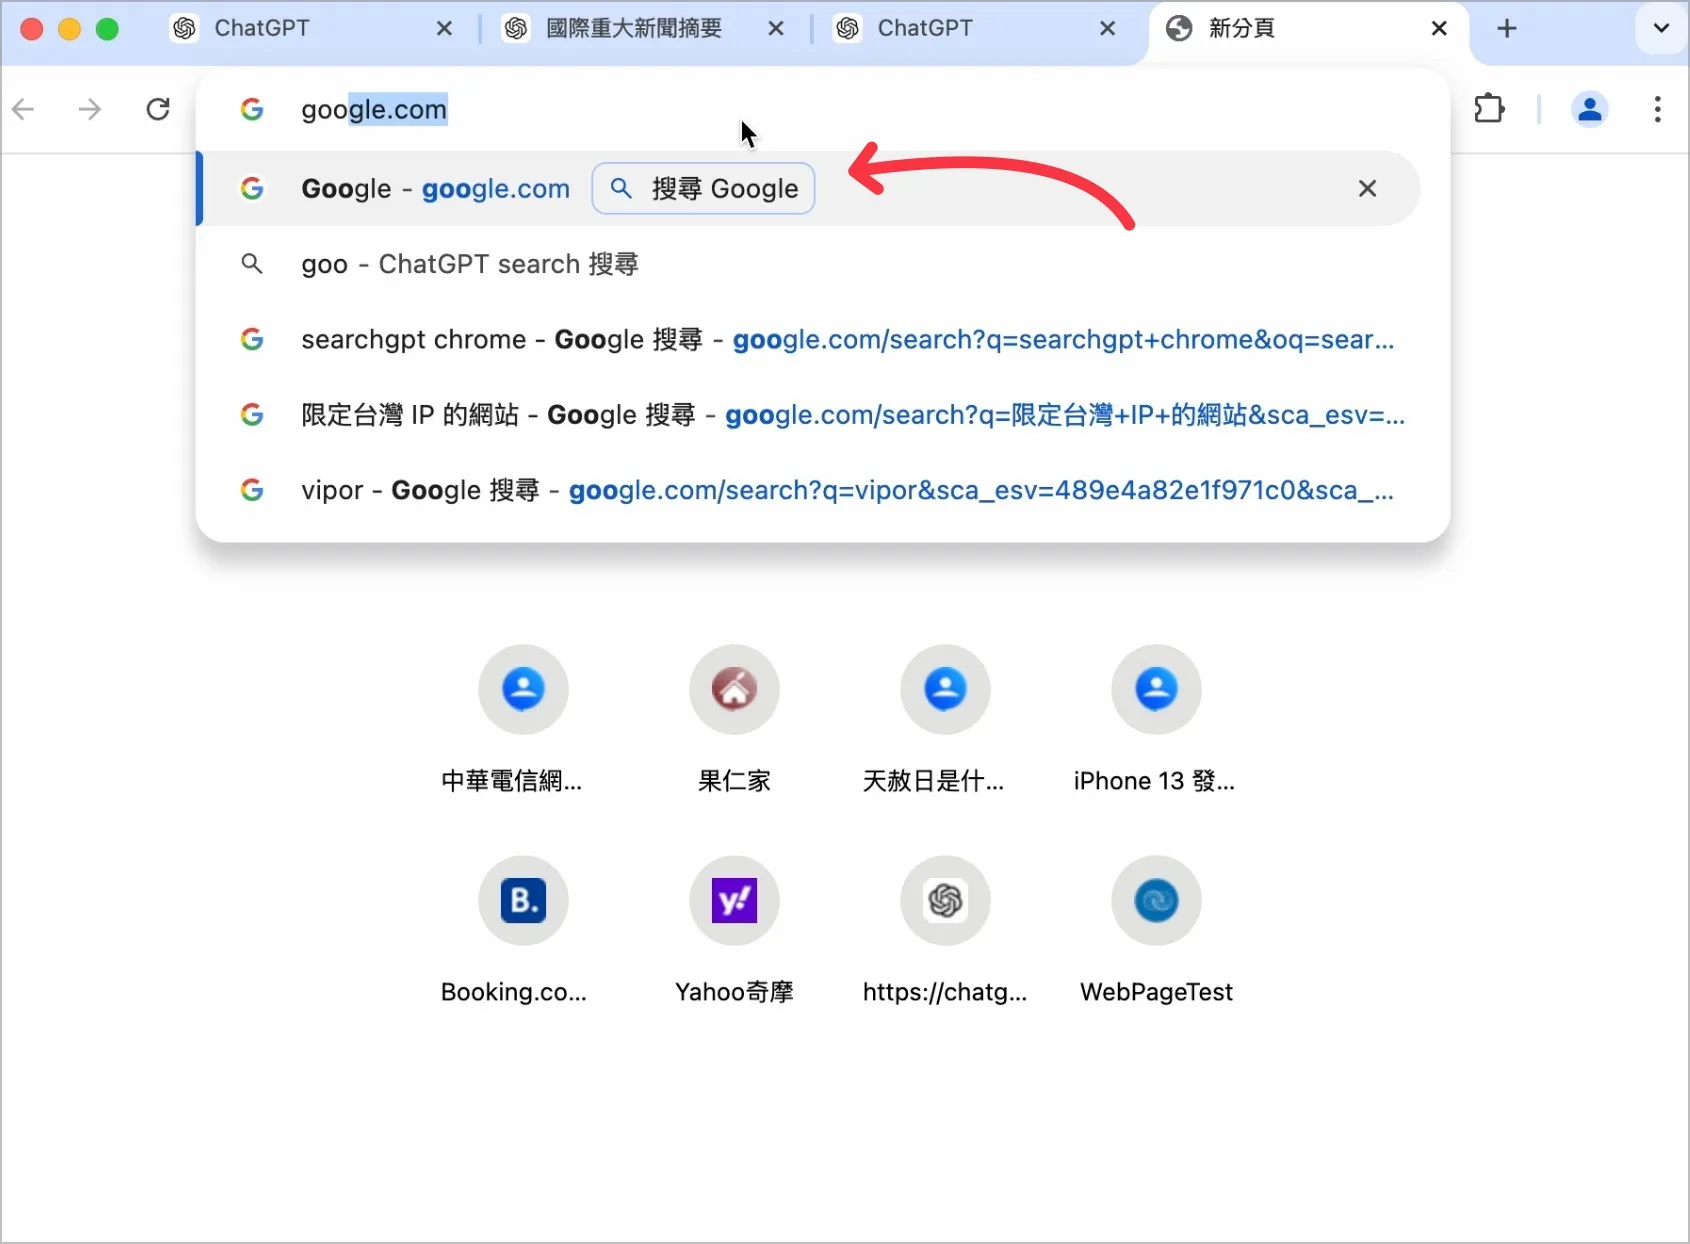The image size is (1690, 1244).
Task: Open the 中華電信網 shortcut icon
Action: click(523, 689)
